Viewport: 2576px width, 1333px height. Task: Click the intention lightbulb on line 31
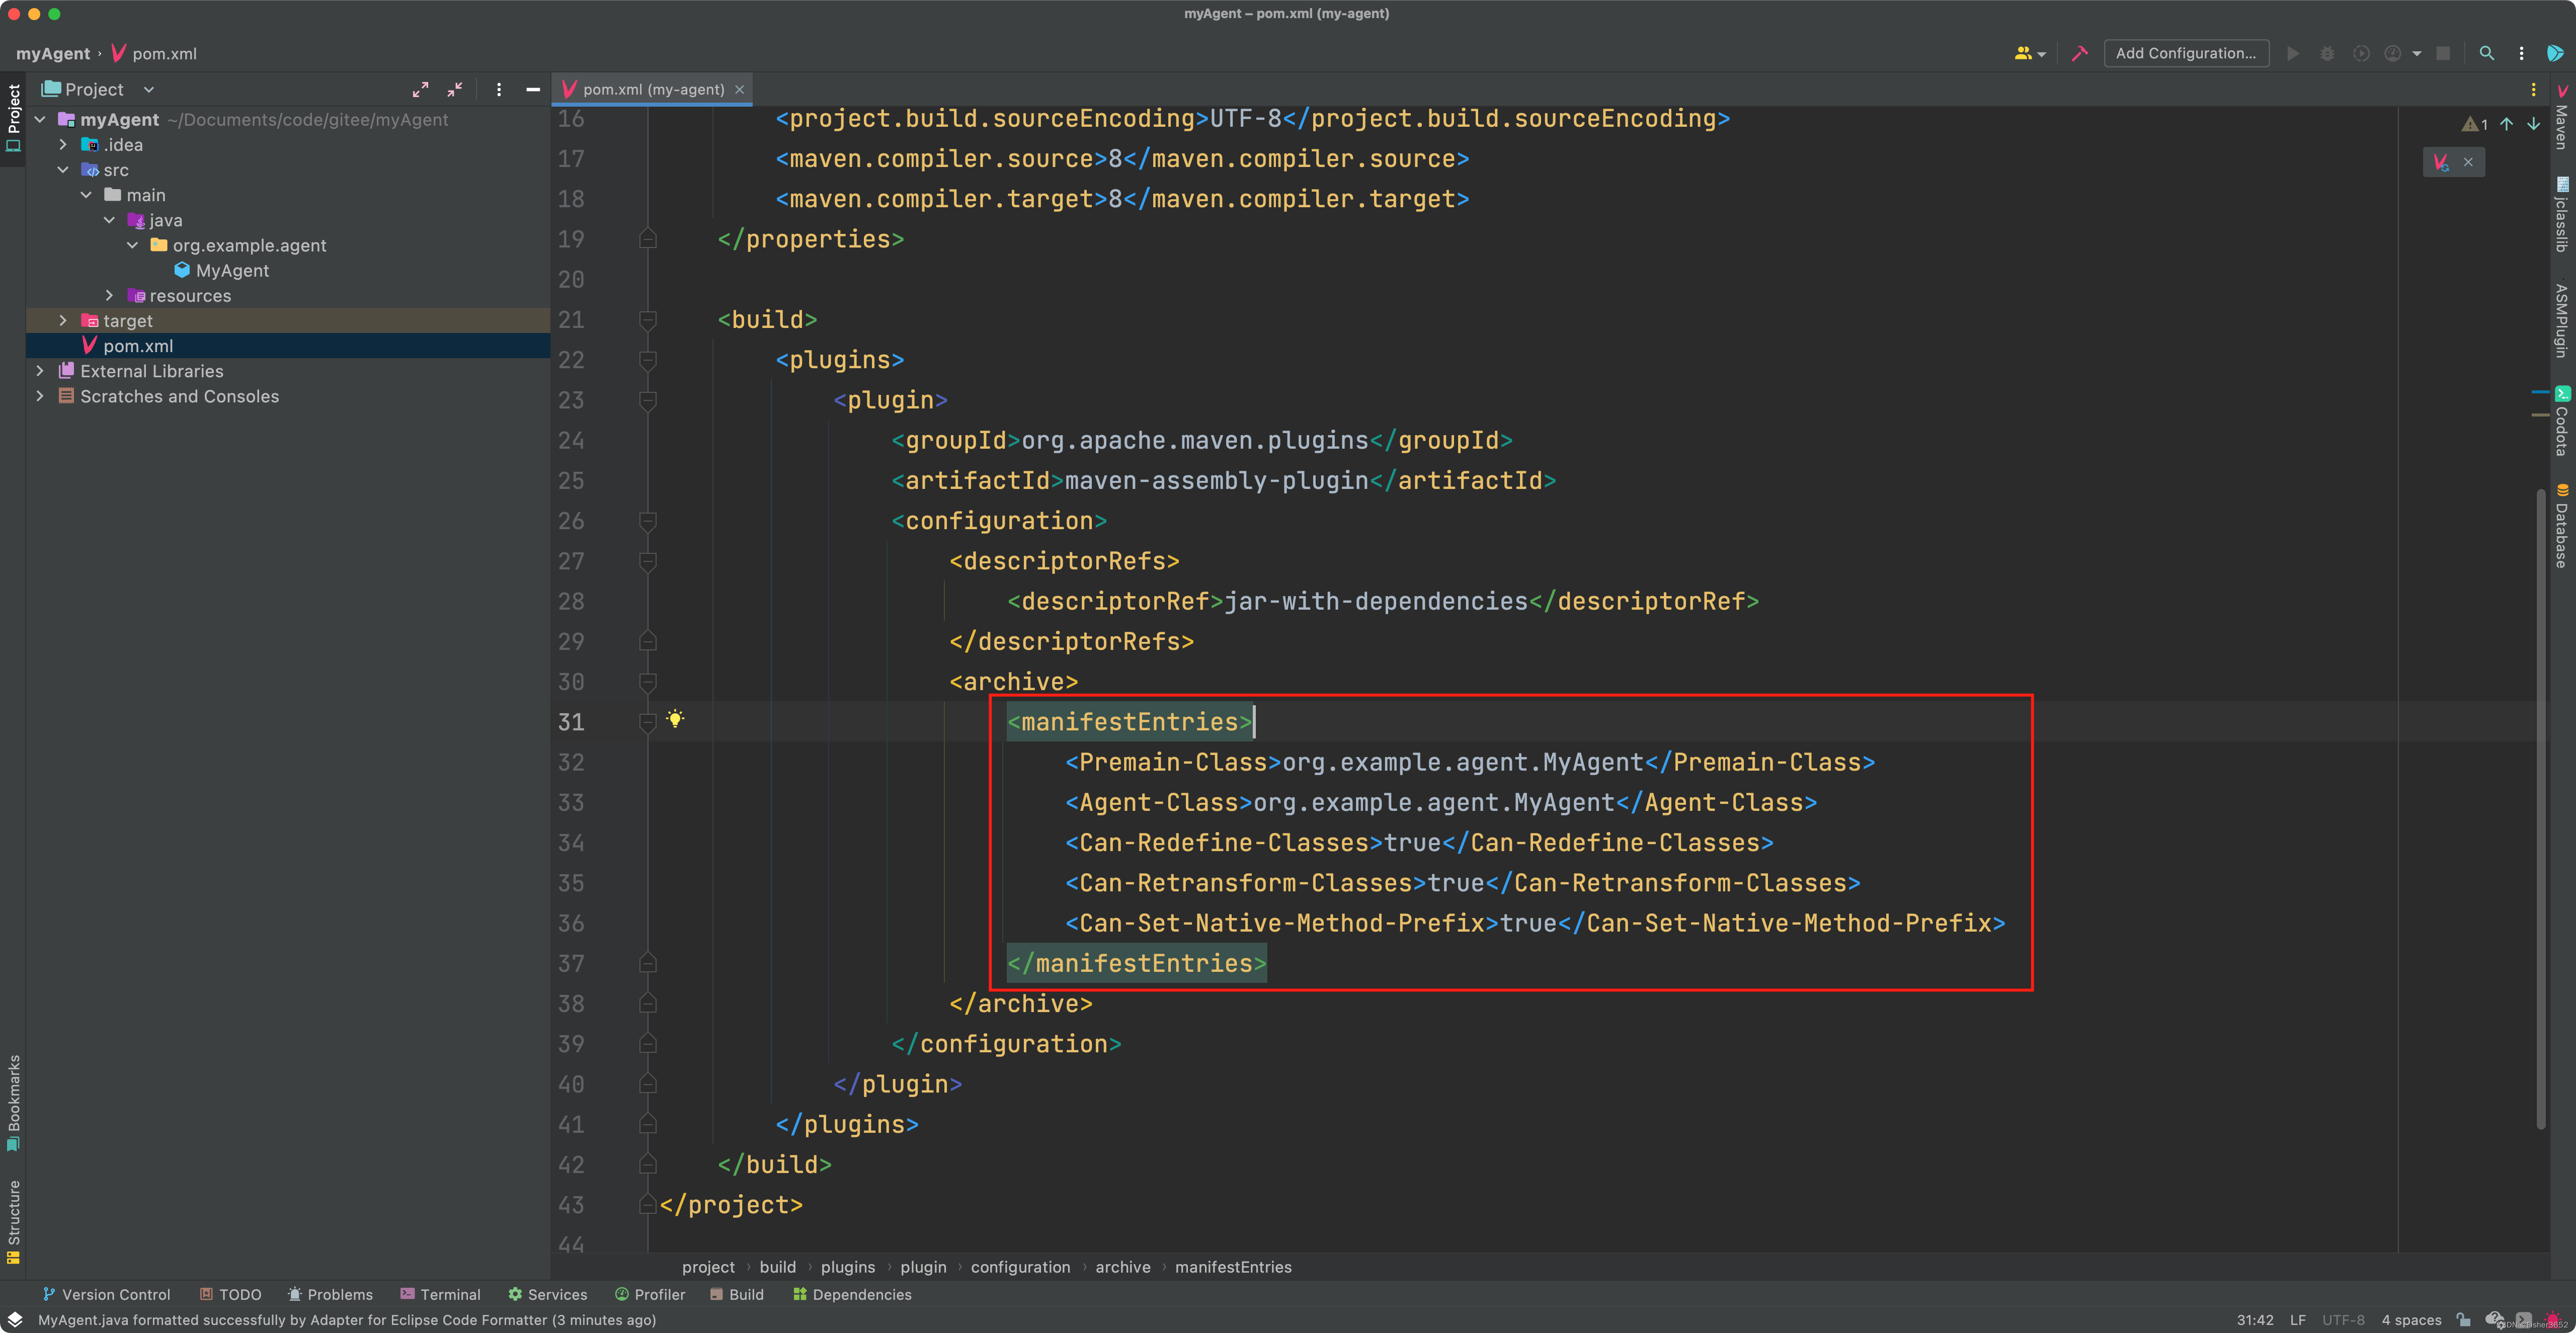pyautogui.click(x=675, y=719)
